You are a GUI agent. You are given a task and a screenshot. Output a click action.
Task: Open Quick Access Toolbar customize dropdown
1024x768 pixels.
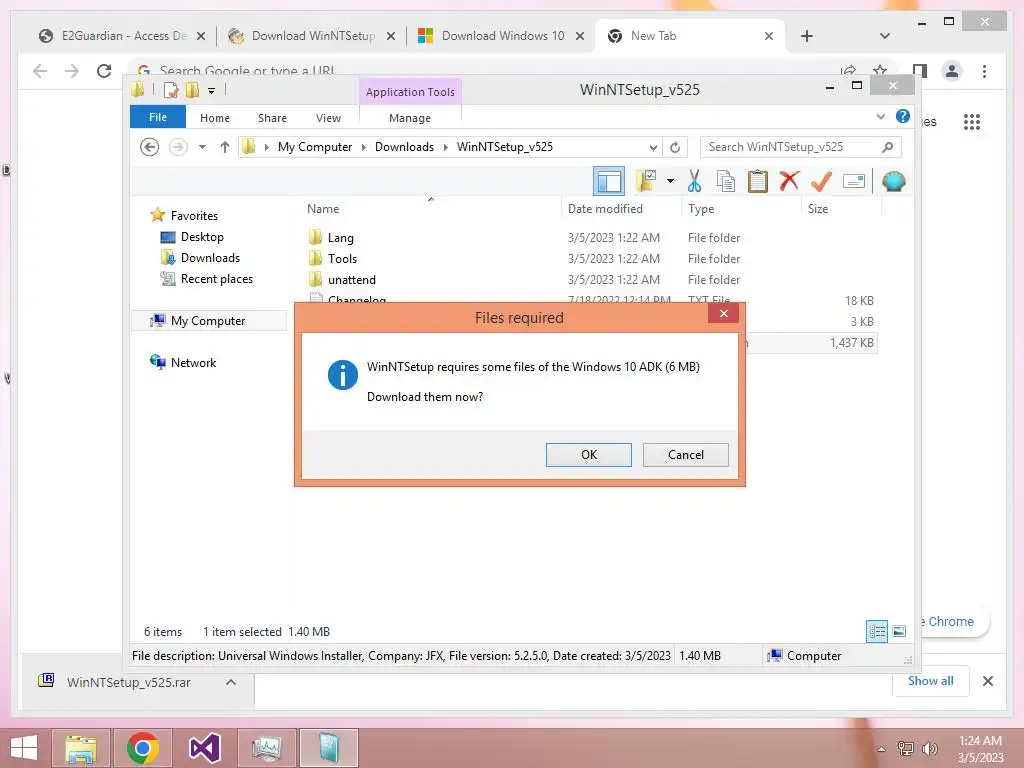(212, 90)
